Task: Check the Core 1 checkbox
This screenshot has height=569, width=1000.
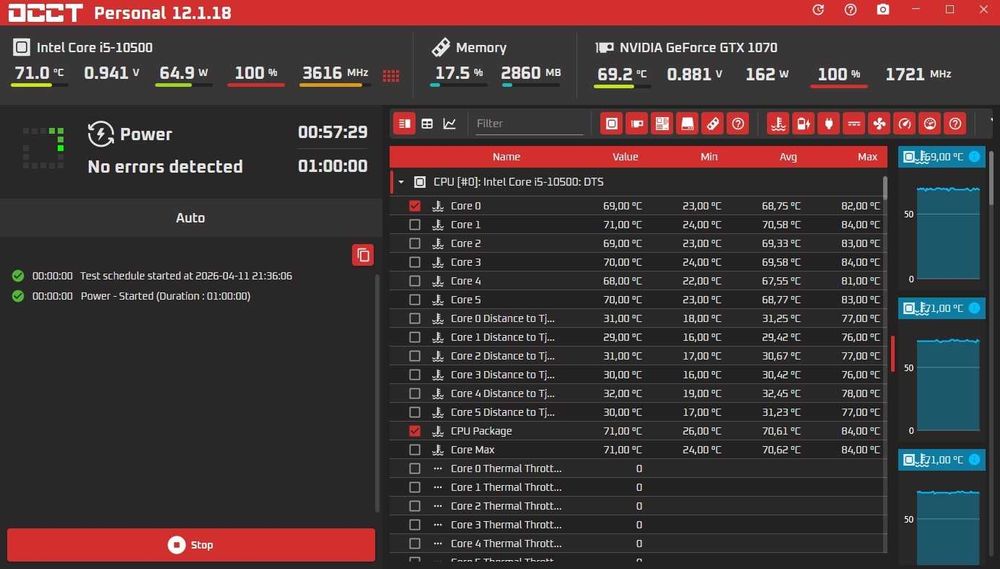Action: (x=415, y=225)
